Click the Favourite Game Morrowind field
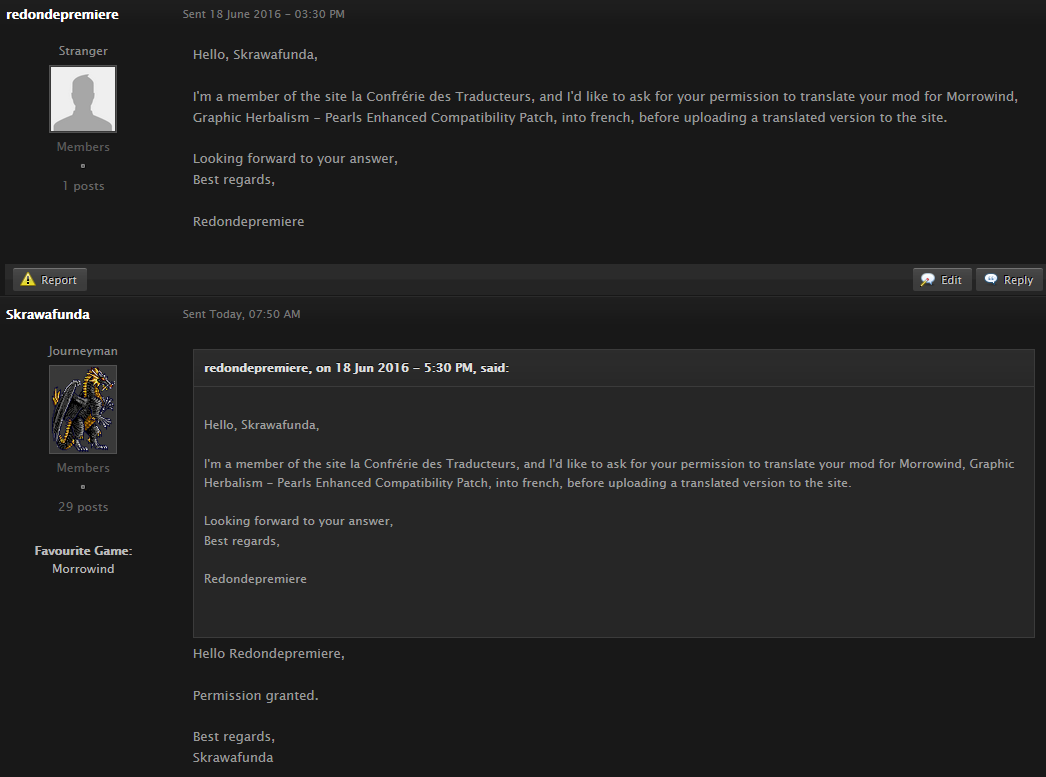Viewport: 1046px width, 777px height. coord(83,560)
